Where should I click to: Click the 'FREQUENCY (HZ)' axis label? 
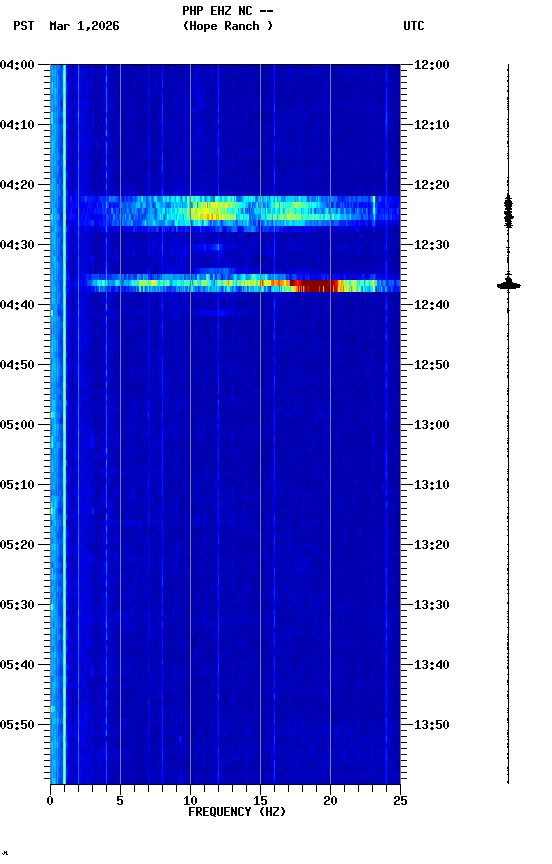[237, 812]
